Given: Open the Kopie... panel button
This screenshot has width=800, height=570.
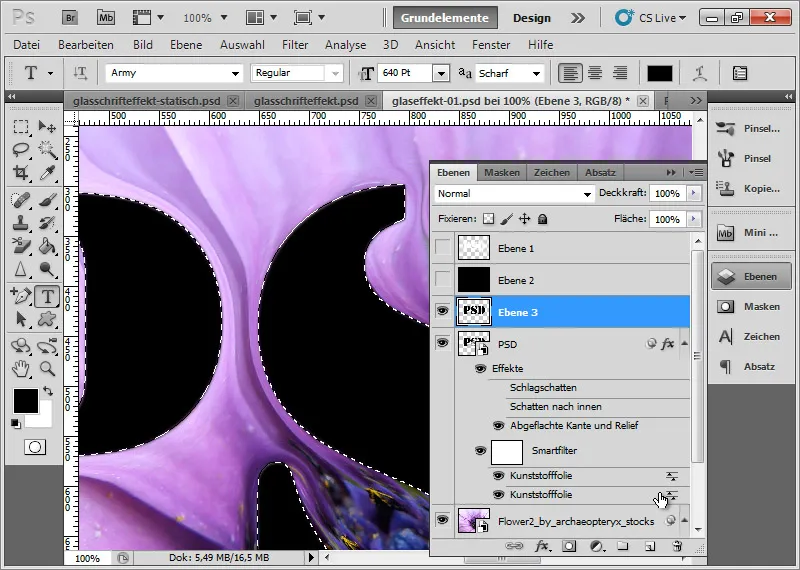Looking at the screenshot, I should (750, 189).
